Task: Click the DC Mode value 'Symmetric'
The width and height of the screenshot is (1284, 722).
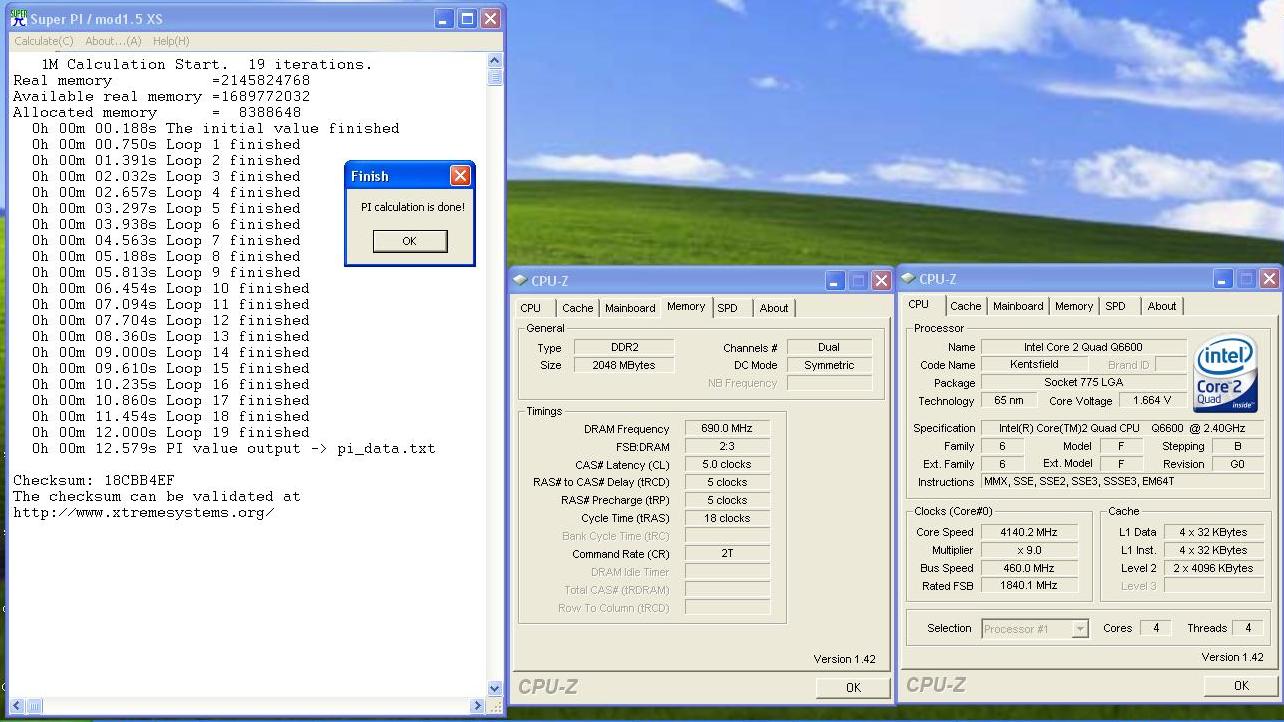Action: pos(829,365)
